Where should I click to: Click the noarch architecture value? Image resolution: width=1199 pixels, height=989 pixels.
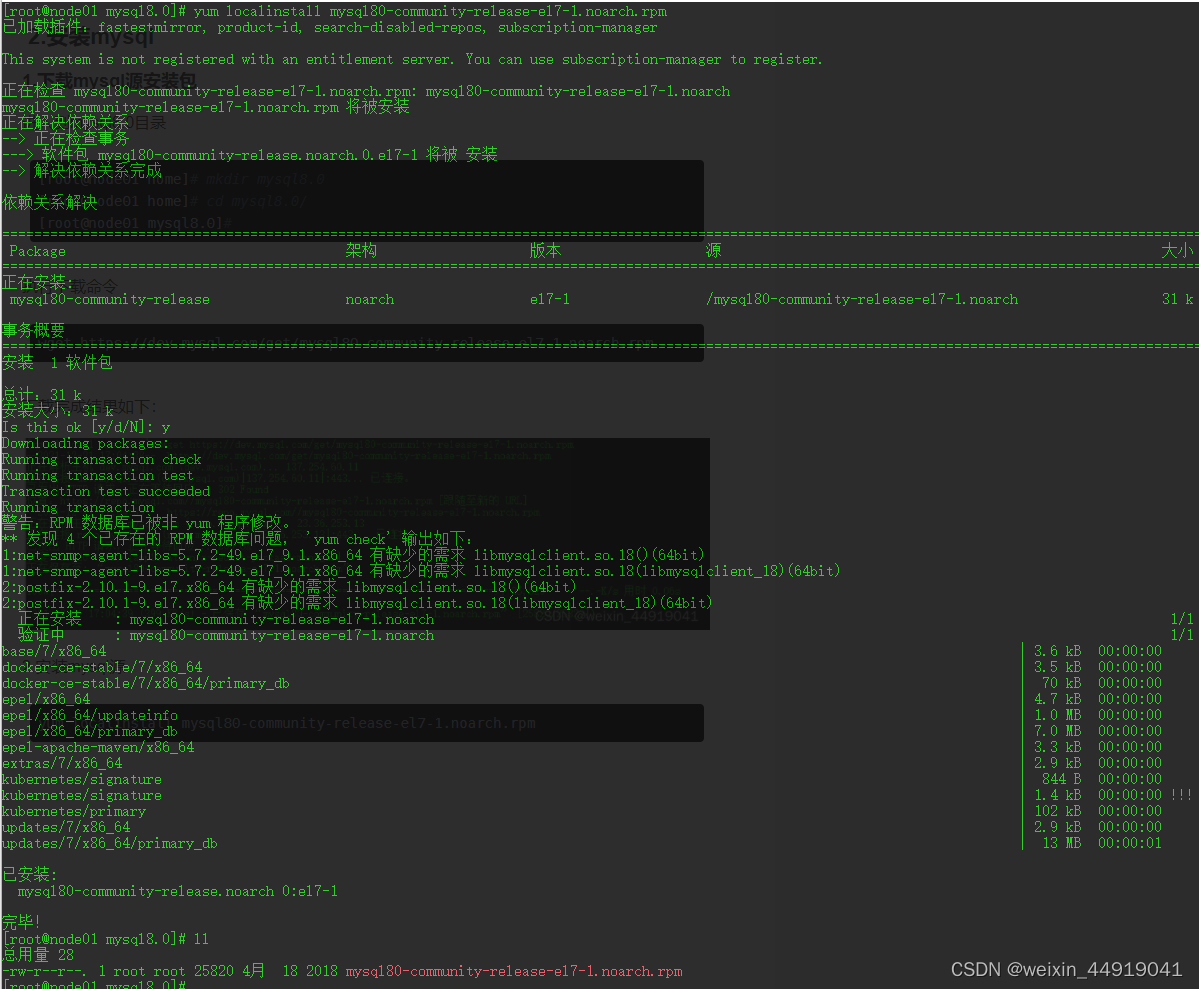coord(369,298)
